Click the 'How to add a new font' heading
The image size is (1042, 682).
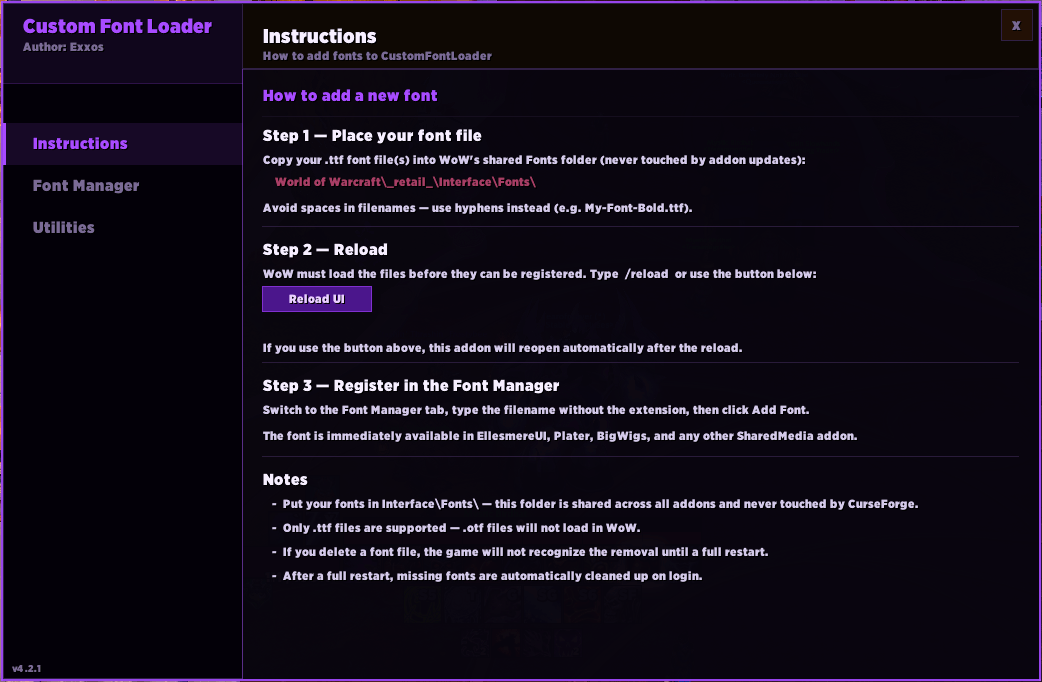[350, 96]
